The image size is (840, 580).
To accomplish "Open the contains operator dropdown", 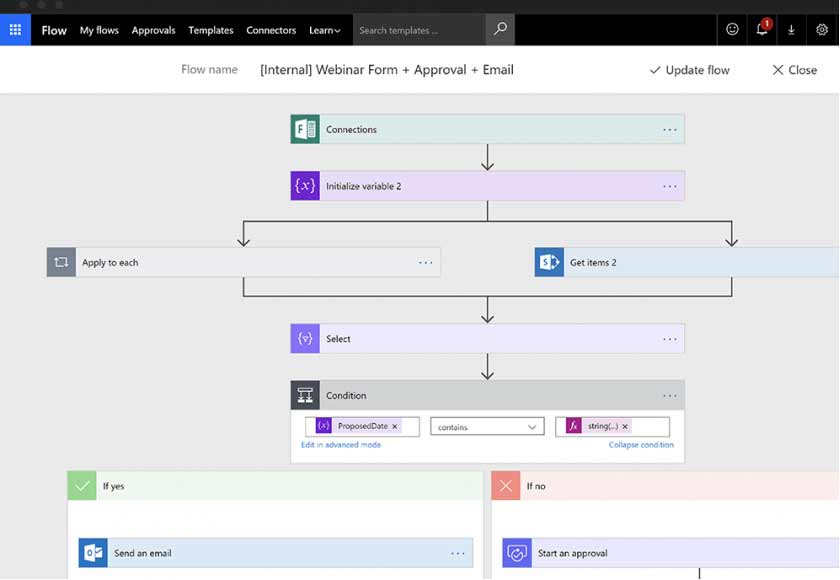I will (x=487, y=425).
